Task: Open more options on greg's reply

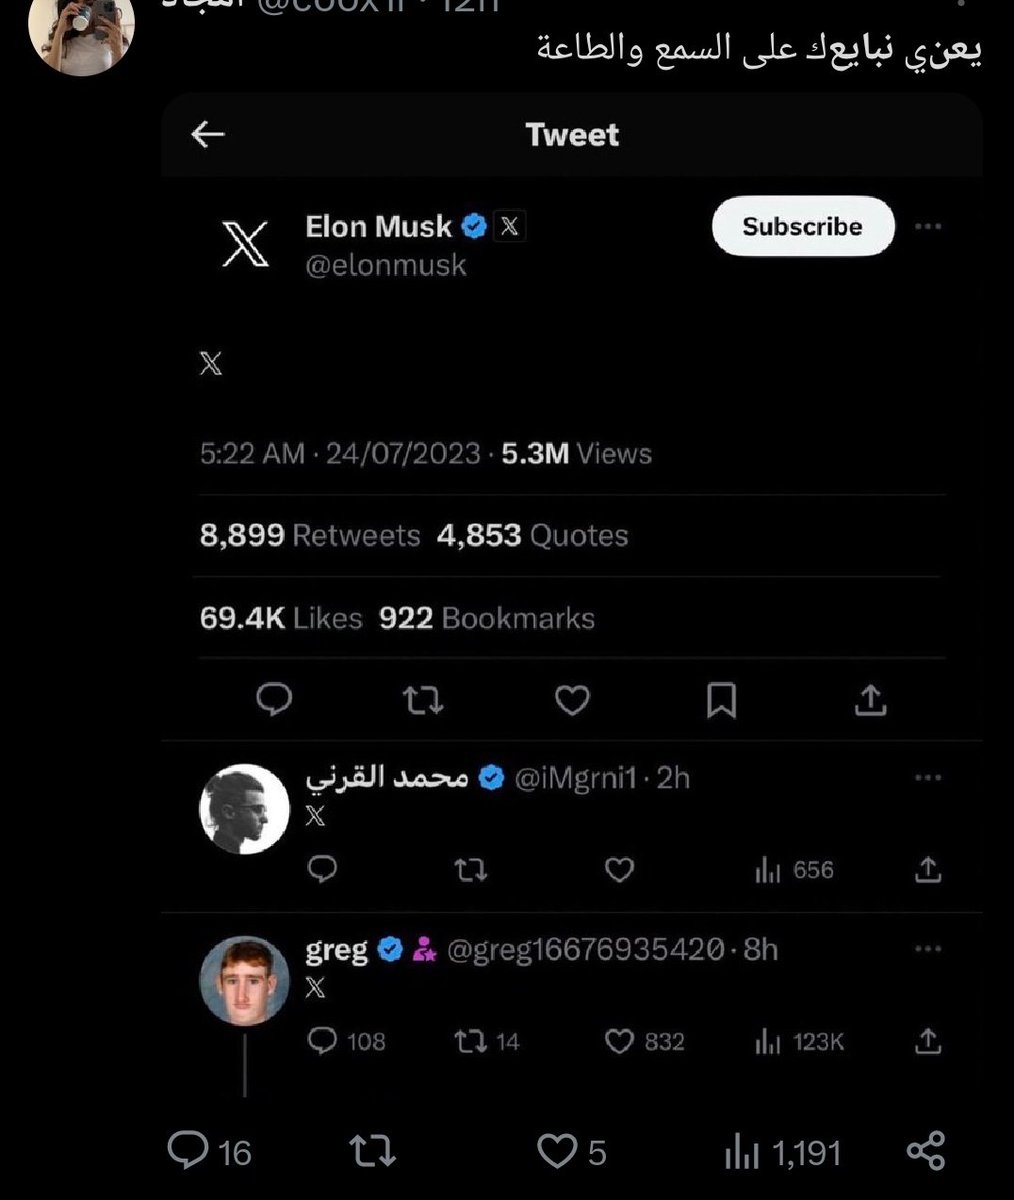Action: (x=928, y=948)
